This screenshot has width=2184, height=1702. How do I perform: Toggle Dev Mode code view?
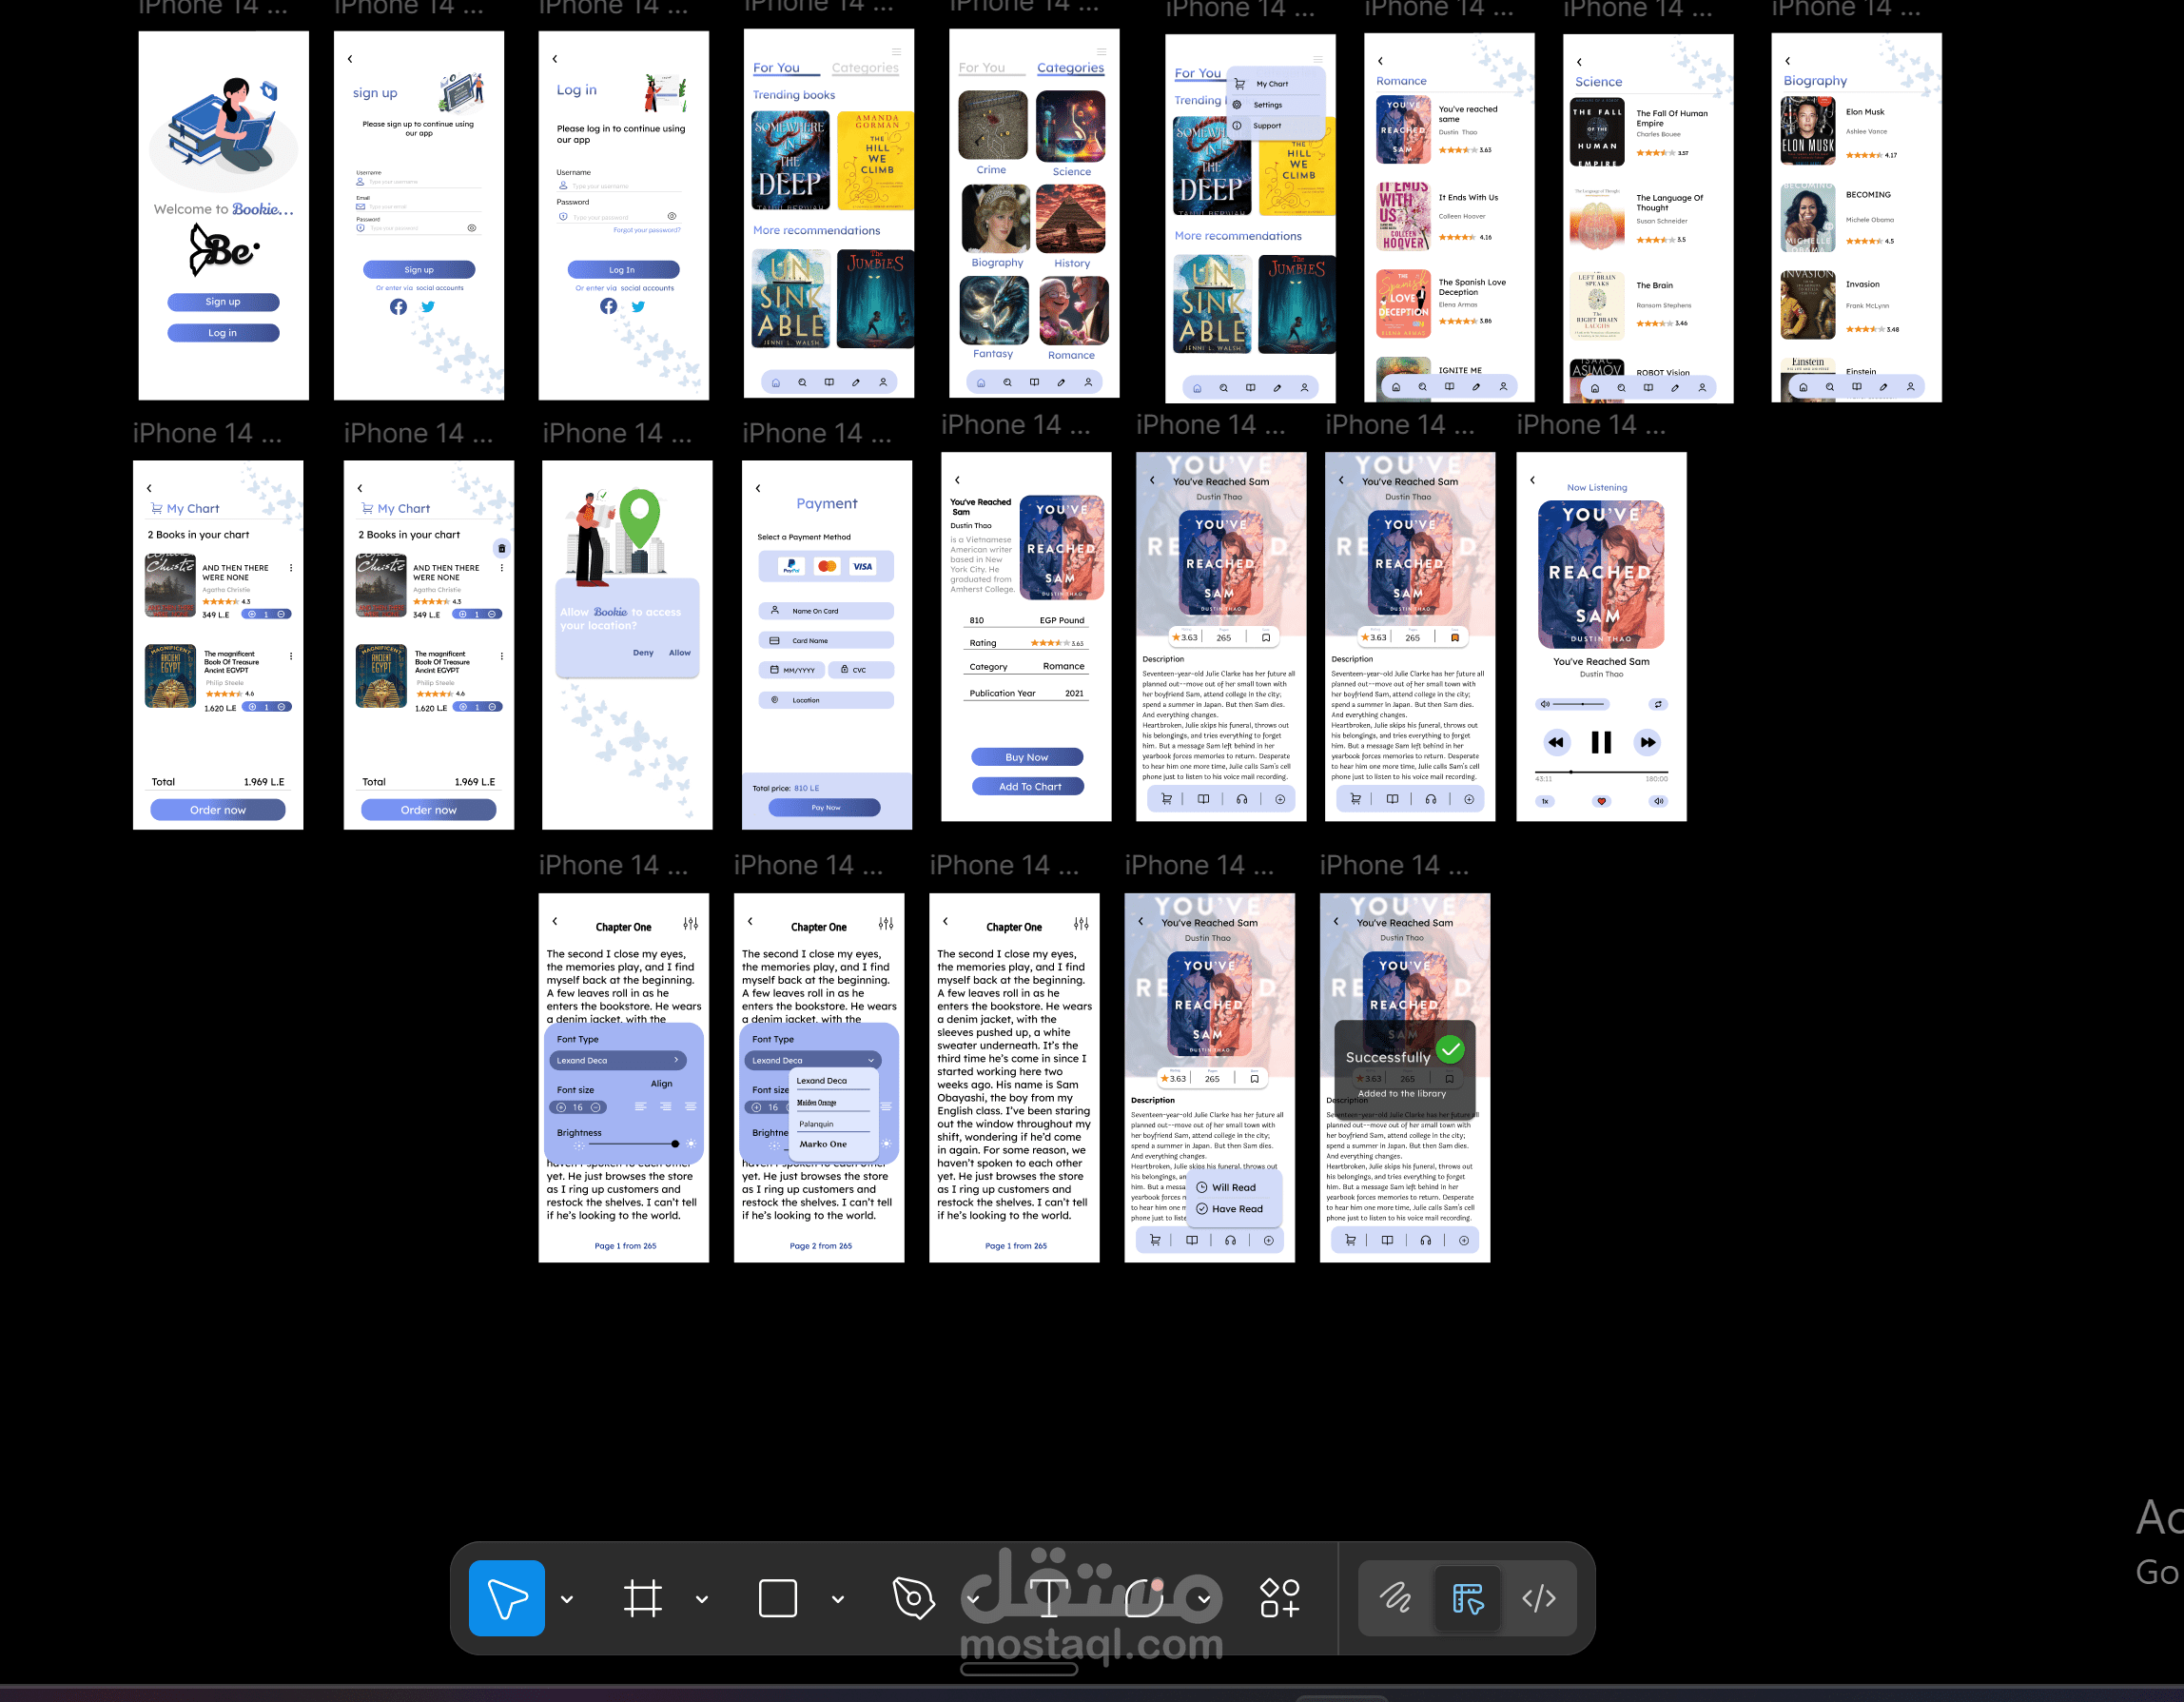pyautogui.click(x=1538, y=1597)
